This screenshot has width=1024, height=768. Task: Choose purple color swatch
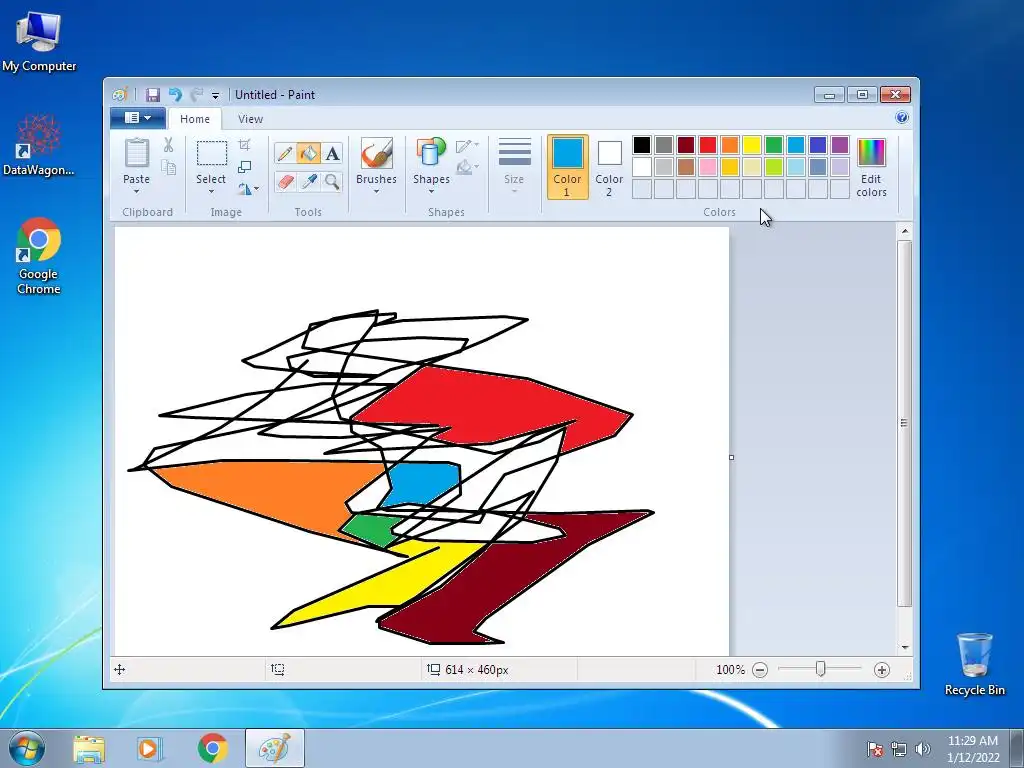(840, 144)
